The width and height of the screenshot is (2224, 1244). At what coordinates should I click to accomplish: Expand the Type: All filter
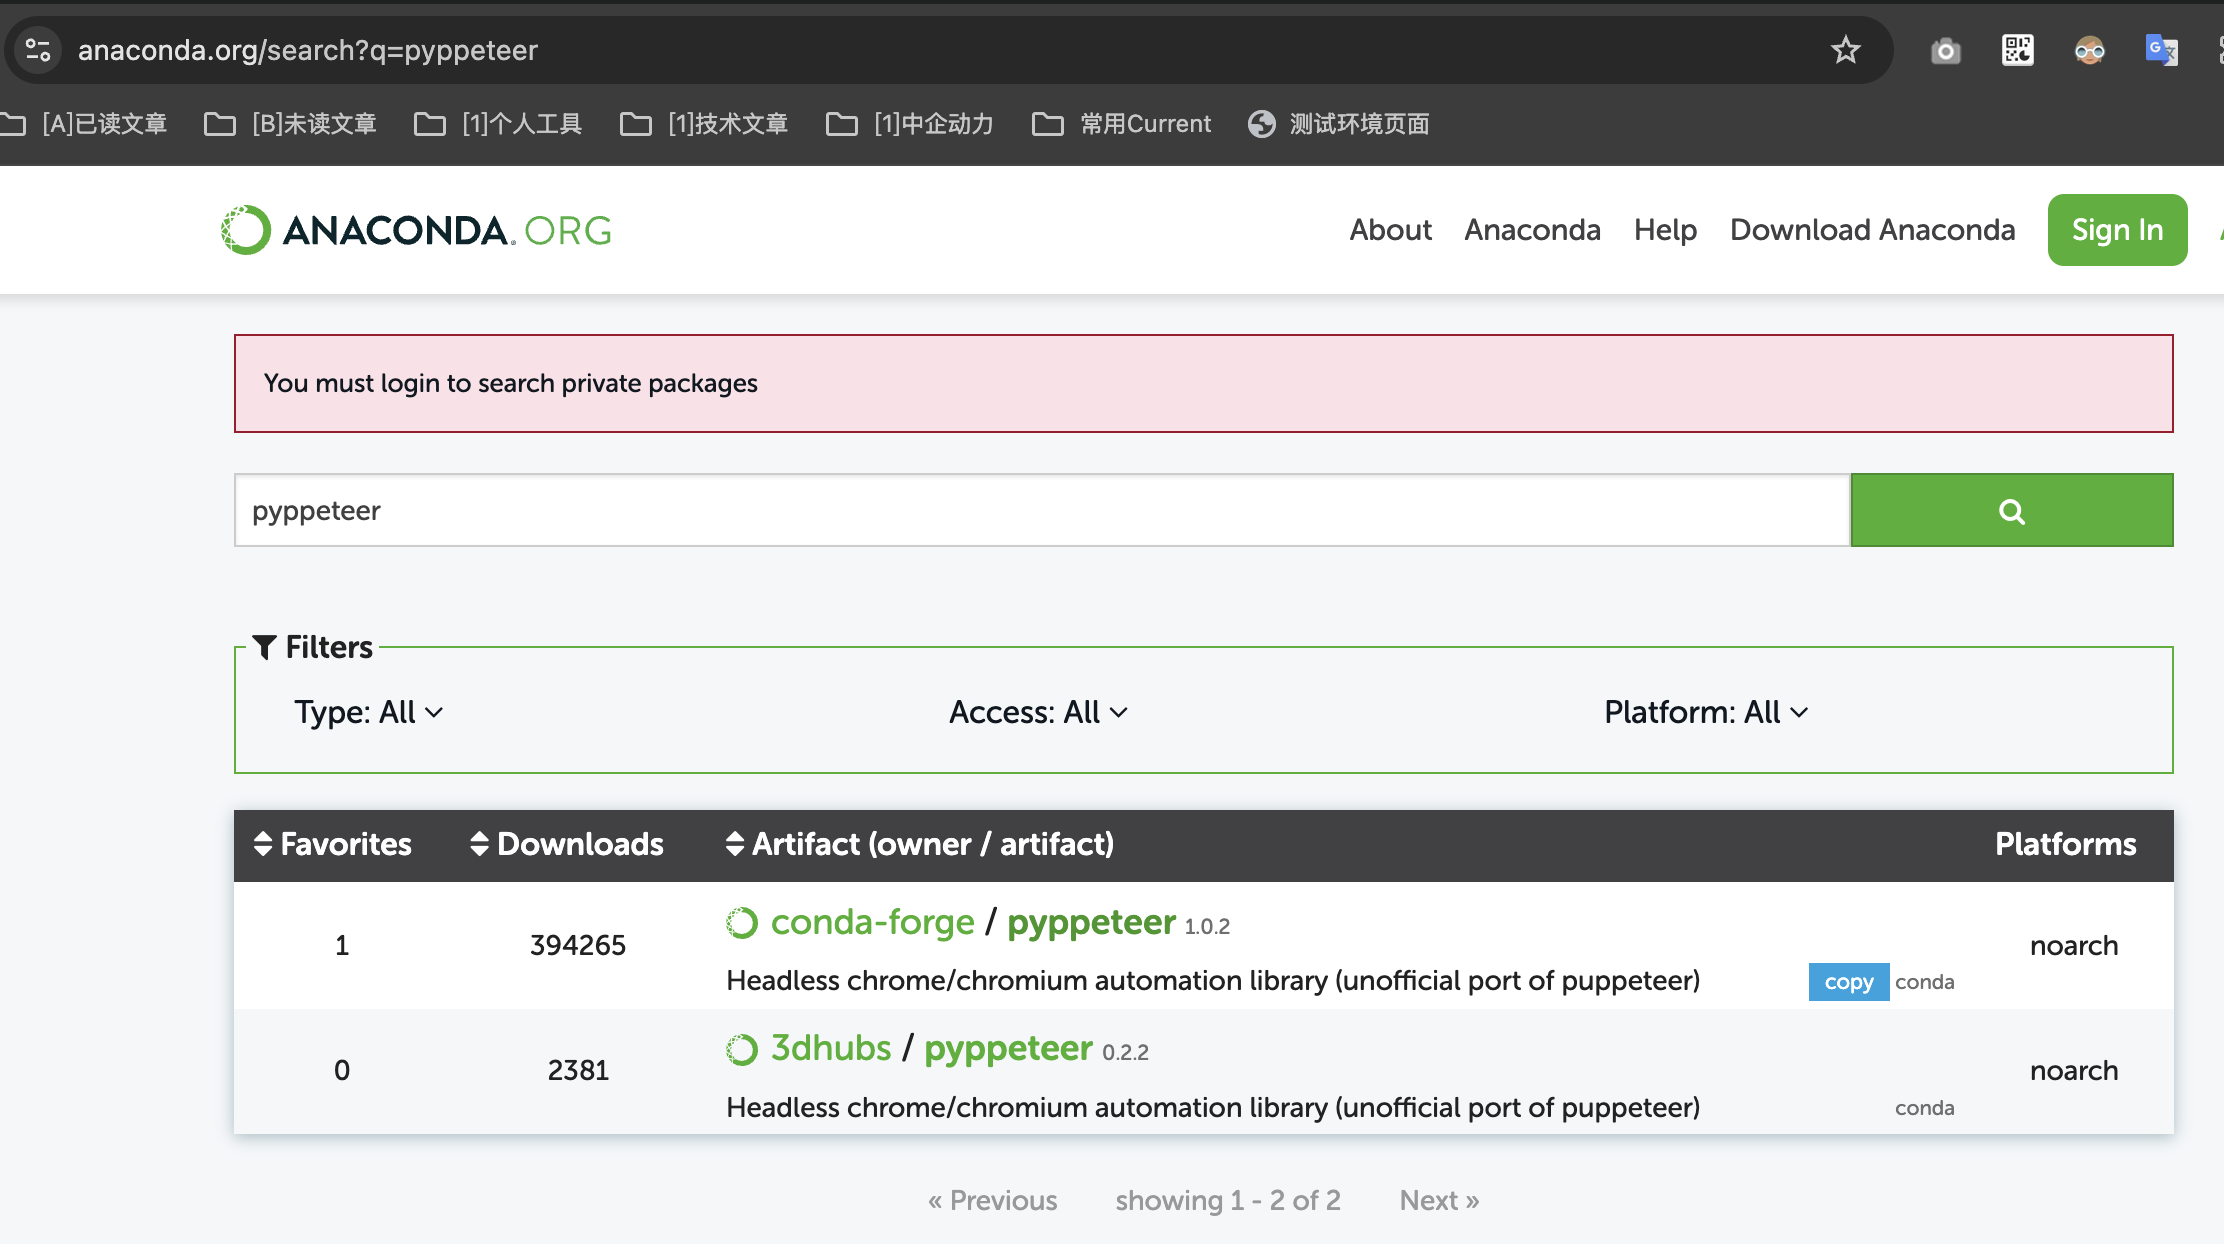coord(368,712)
